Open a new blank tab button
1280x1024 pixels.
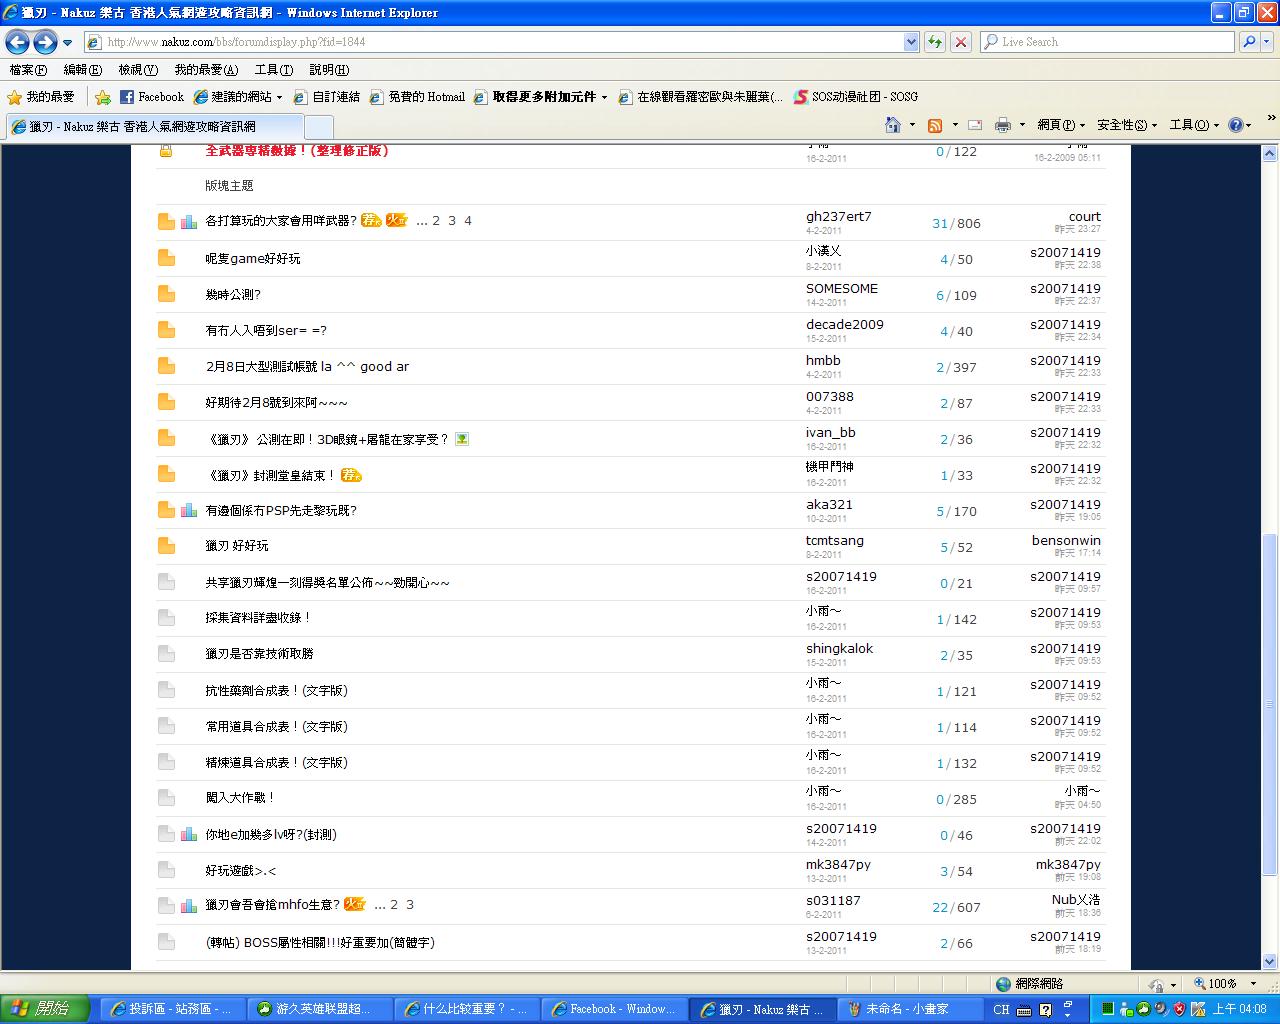point(318,127)
